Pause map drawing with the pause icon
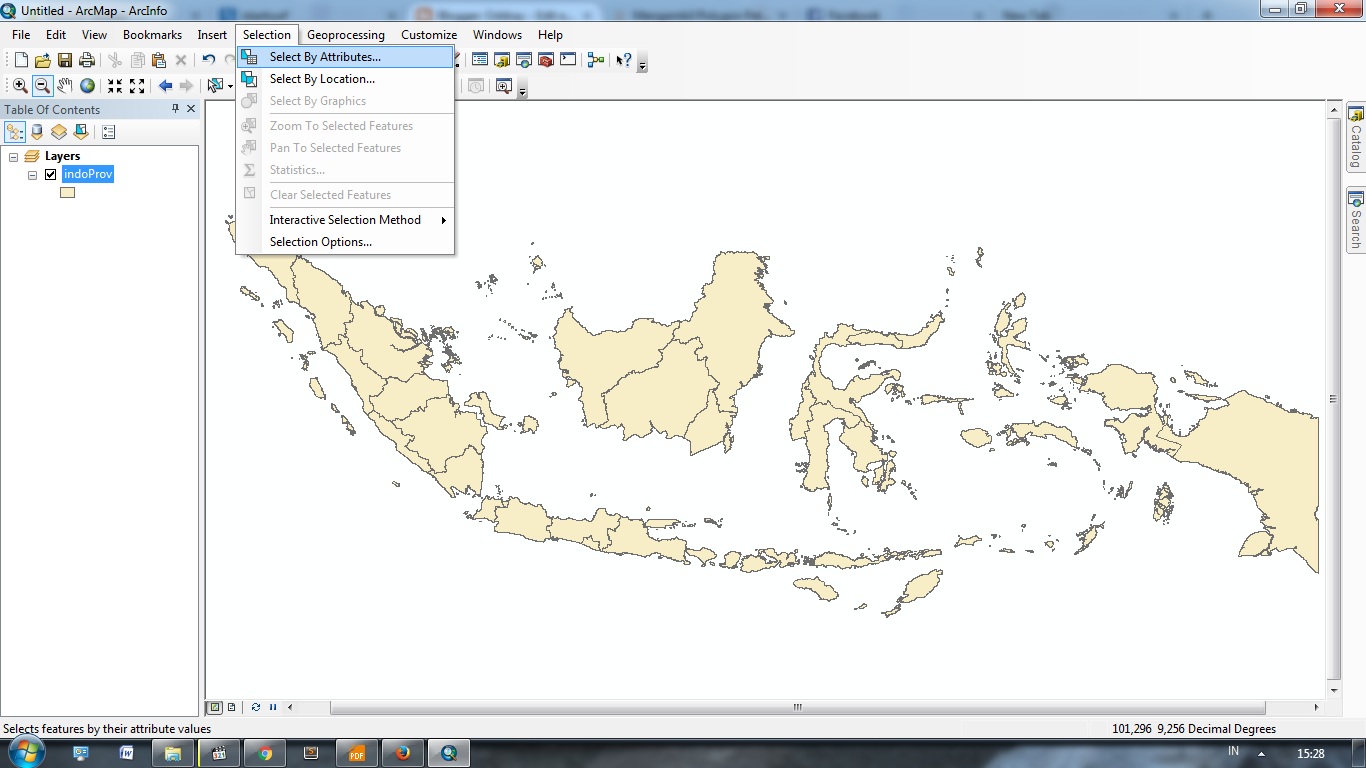This screenshot has width=1366, height=768. pyautogui.click(x=273, y=707)
